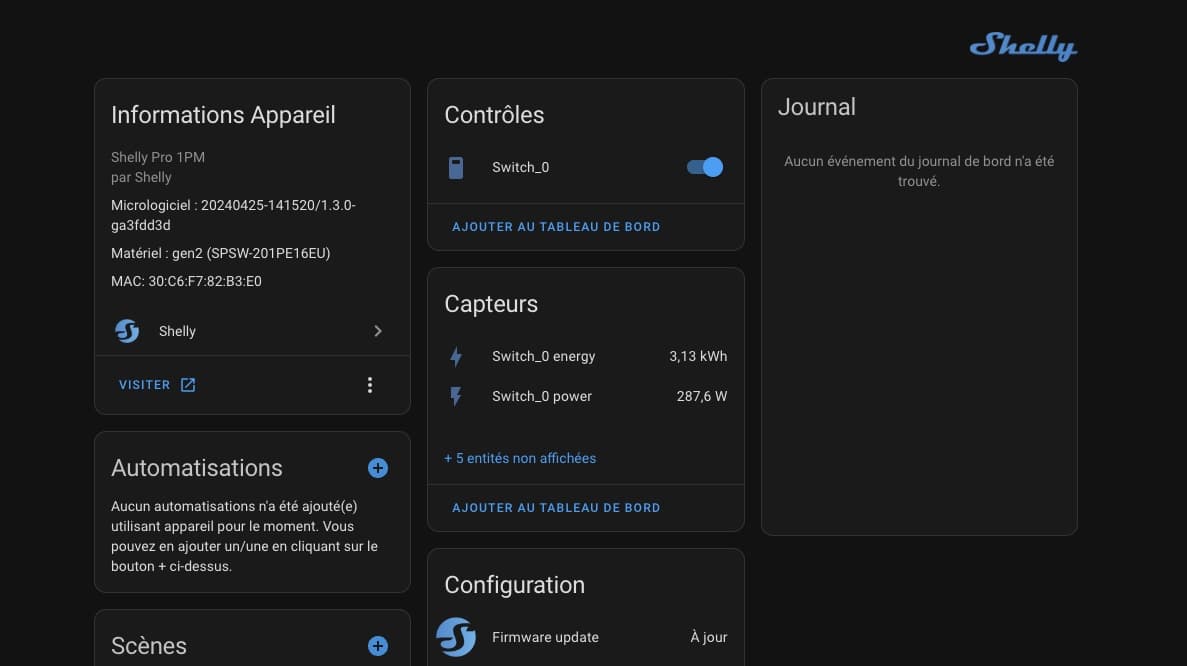Click the Scènes card heading

click(149, 646)
